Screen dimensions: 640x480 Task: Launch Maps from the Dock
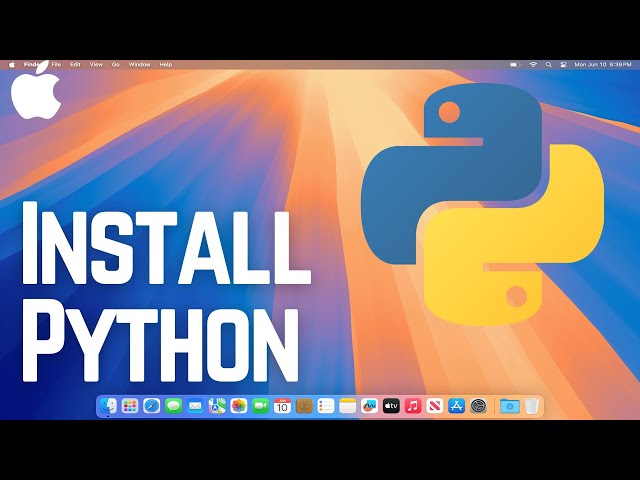[x=217, y=406]
